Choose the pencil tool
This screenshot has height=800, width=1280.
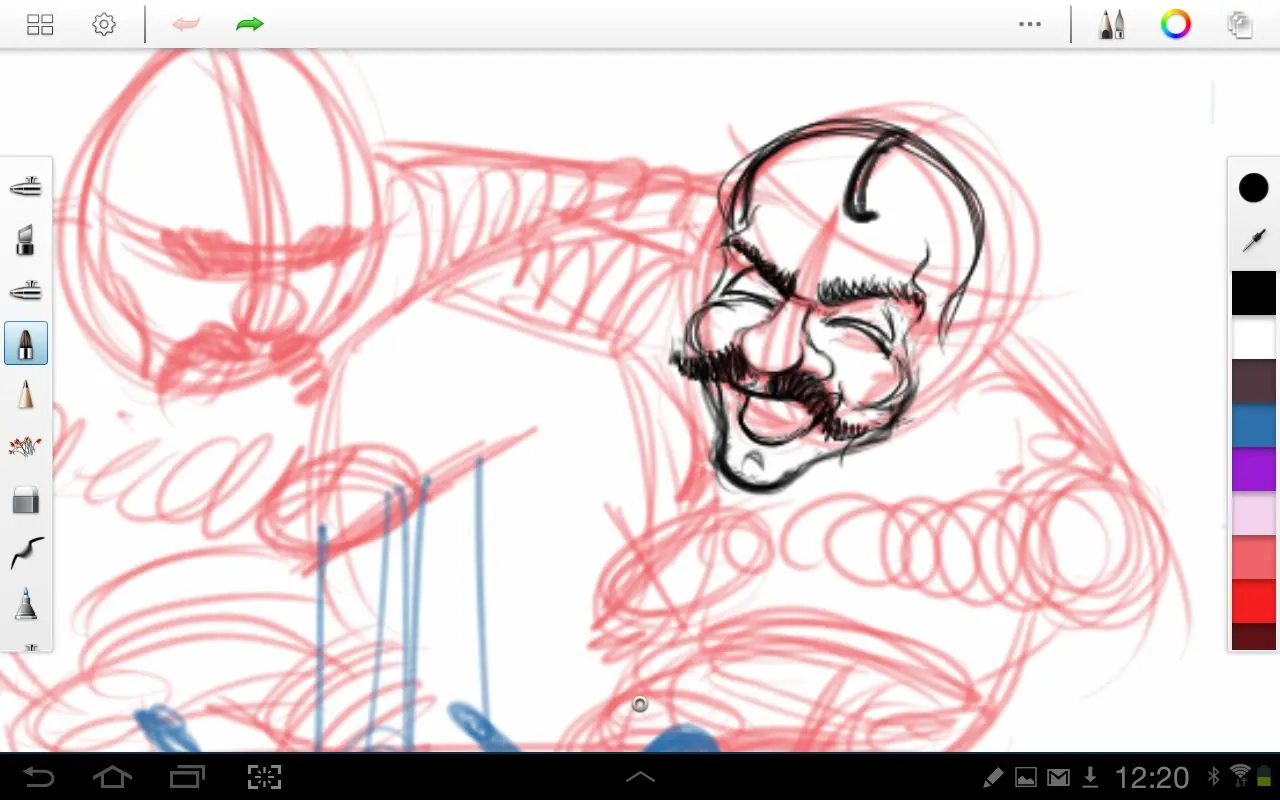click(26, 395)
